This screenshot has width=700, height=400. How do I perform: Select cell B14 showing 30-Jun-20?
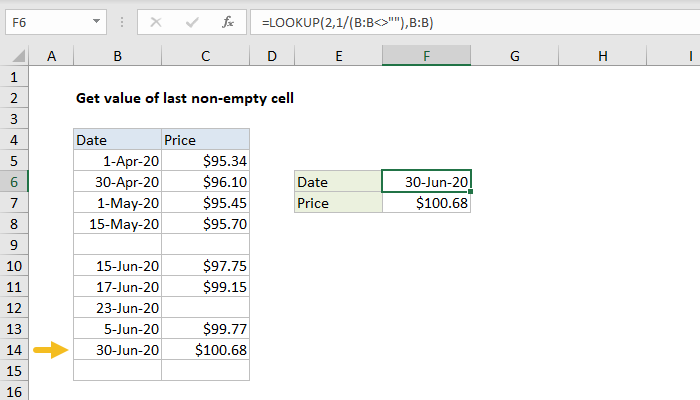tap(117, 350)
